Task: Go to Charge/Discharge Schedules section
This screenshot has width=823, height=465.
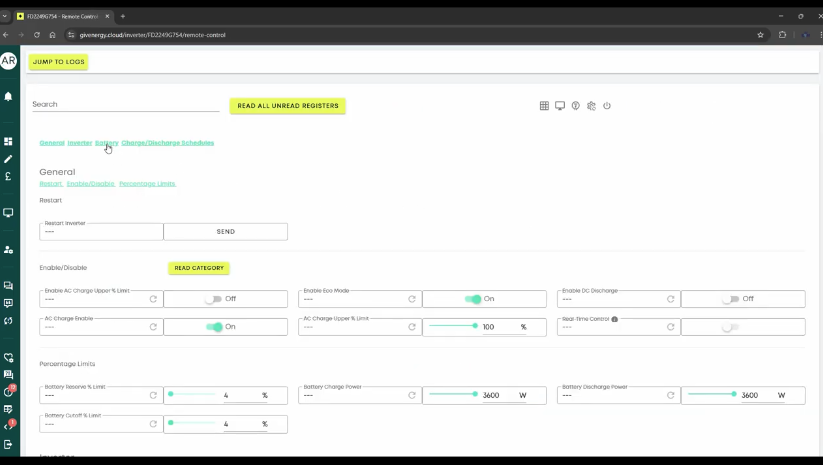Action: 167,143
